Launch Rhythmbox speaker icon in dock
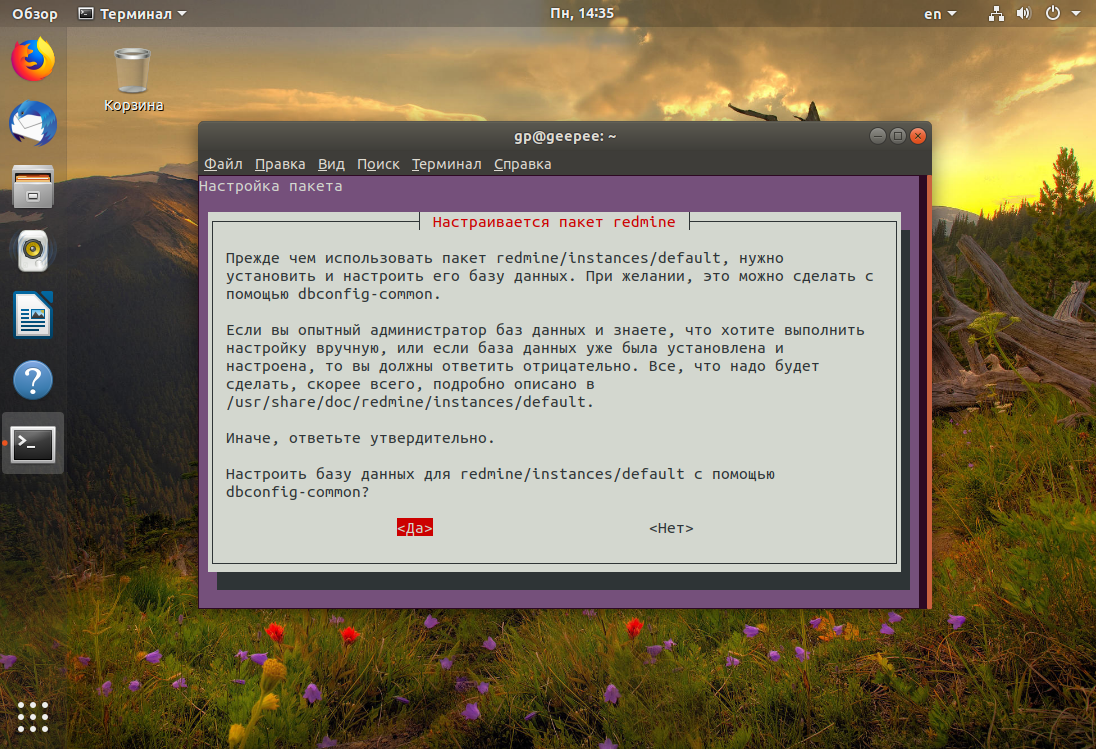Image resolution: width=1096 pixels, height=749 pixels. 33,250
